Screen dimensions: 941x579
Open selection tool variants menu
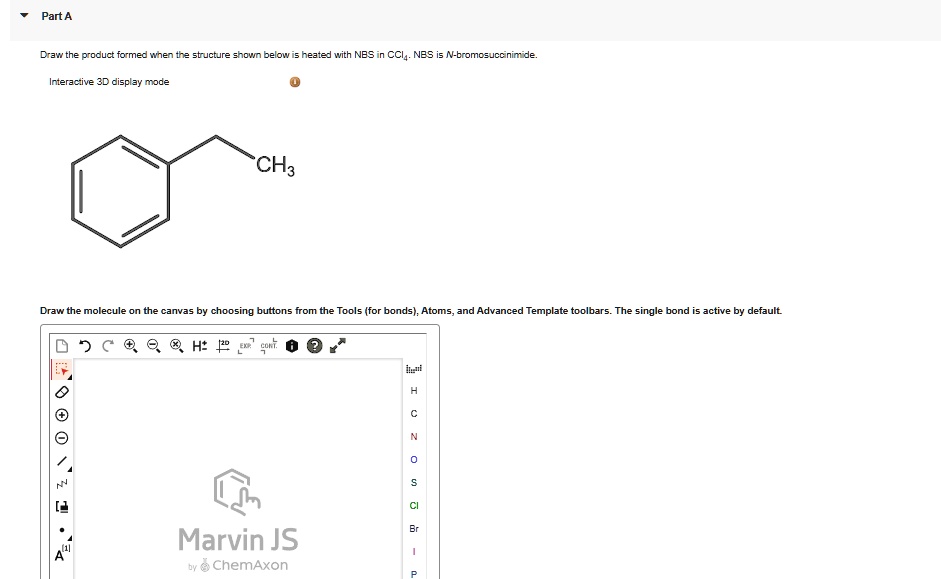coord(69,376)
